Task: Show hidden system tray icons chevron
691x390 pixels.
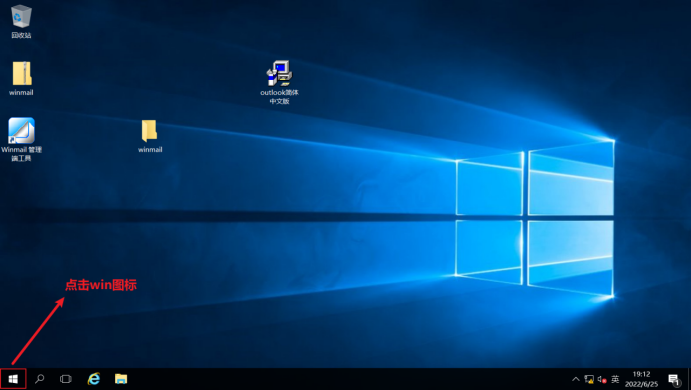Action: [576, 379]
